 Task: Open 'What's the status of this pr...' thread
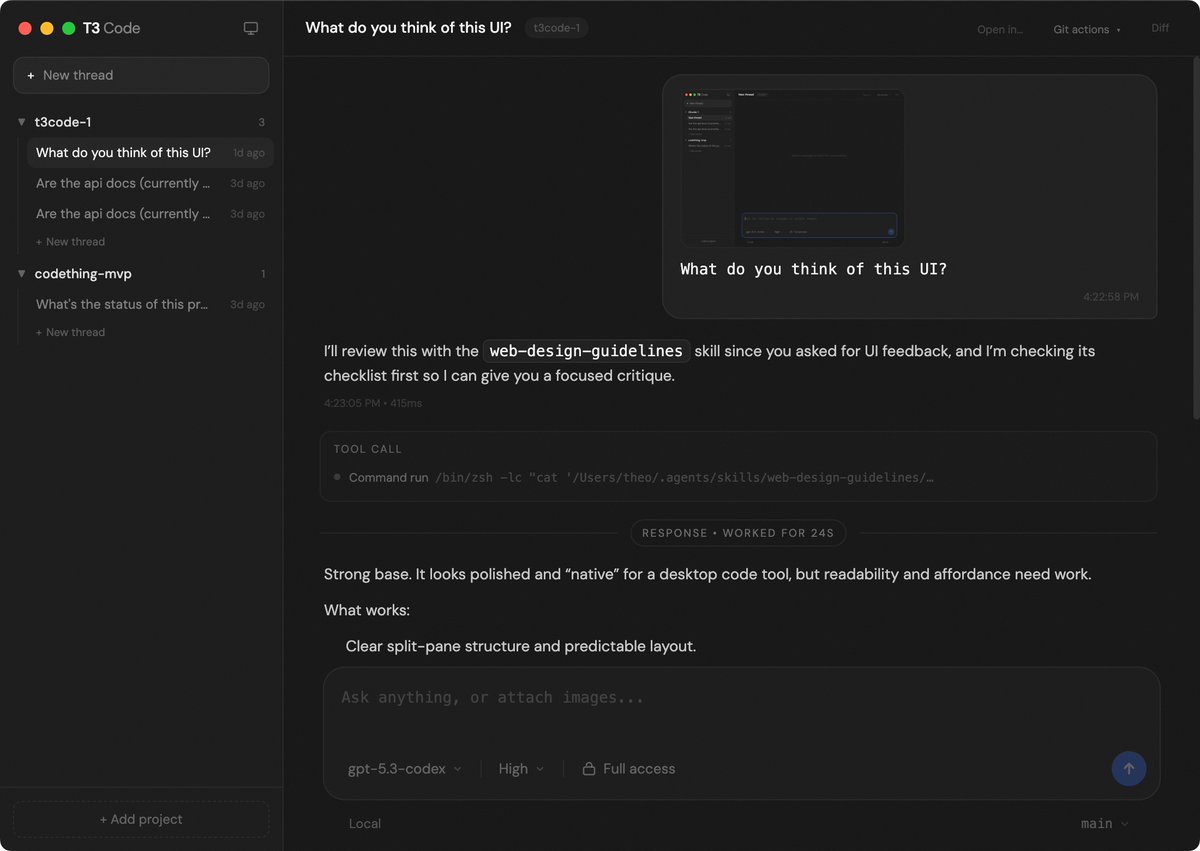coord(150,304)
